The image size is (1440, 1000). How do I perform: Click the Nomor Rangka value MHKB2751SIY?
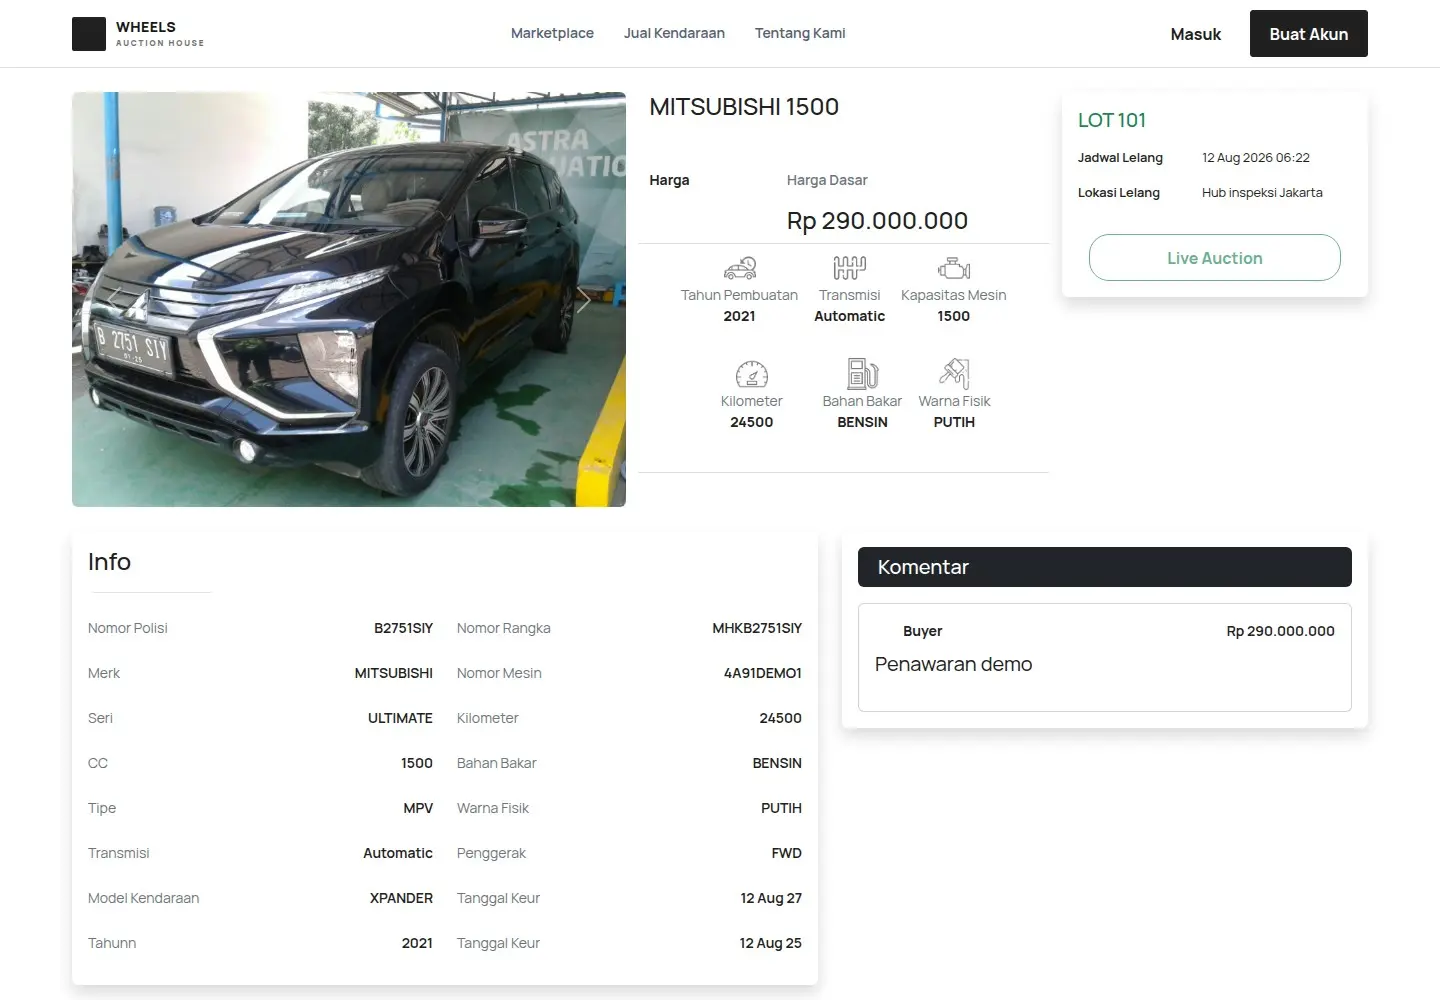(757, 628)
